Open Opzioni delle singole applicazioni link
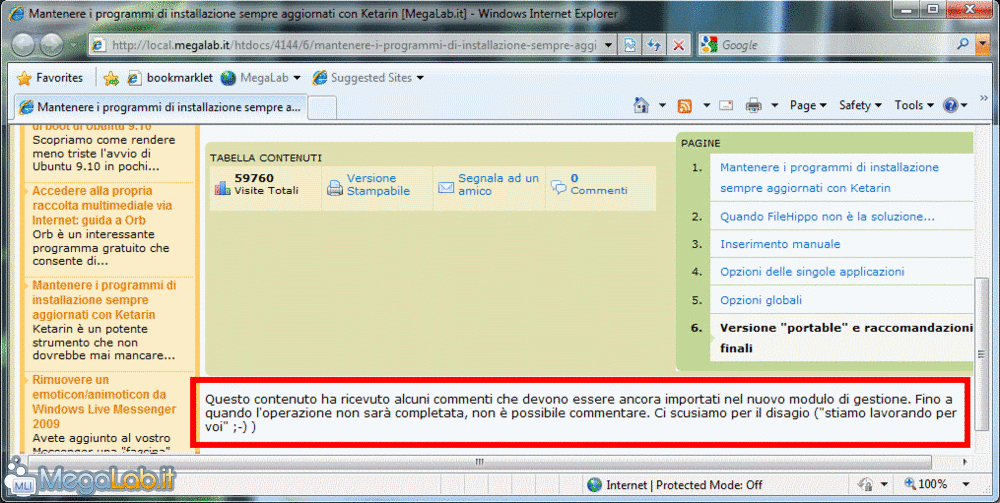This screenshot has width=1000, height=503. pyautogui.click(x=812, y=272)
